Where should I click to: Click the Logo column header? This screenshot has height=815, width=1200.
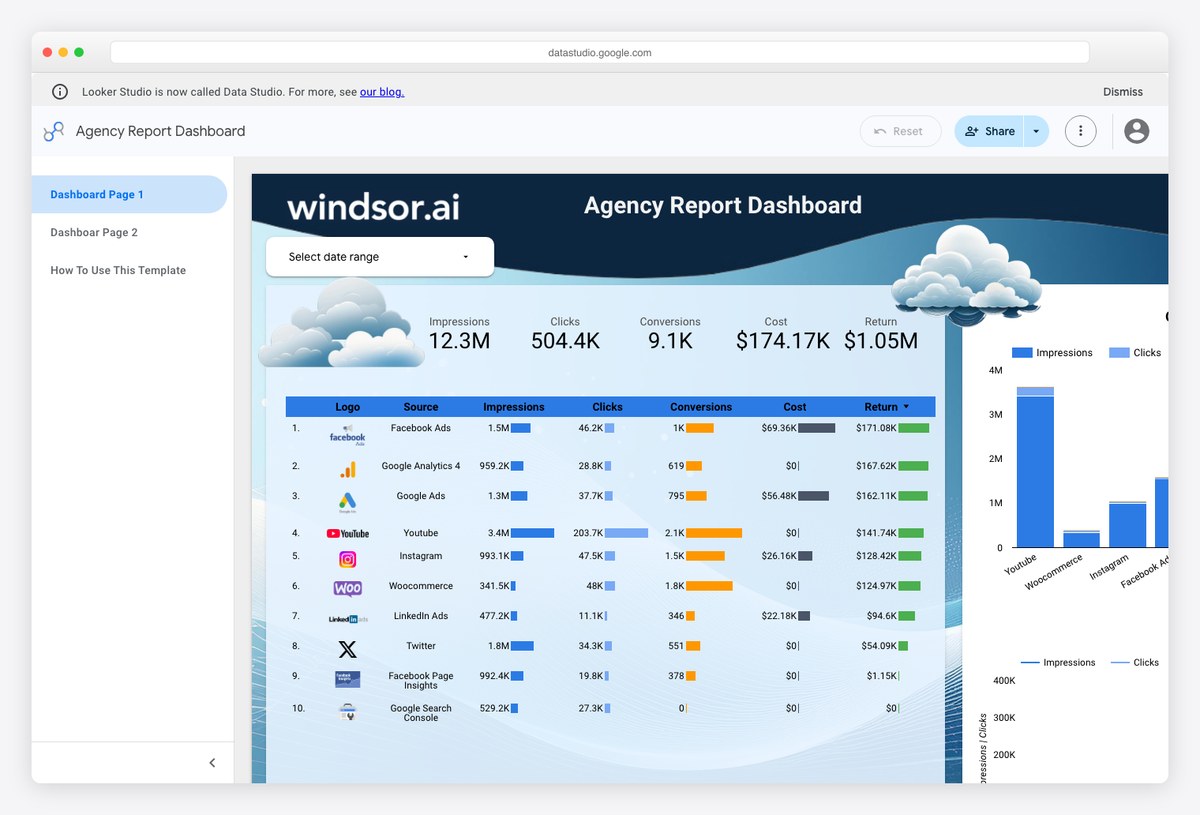pos(348,407)
